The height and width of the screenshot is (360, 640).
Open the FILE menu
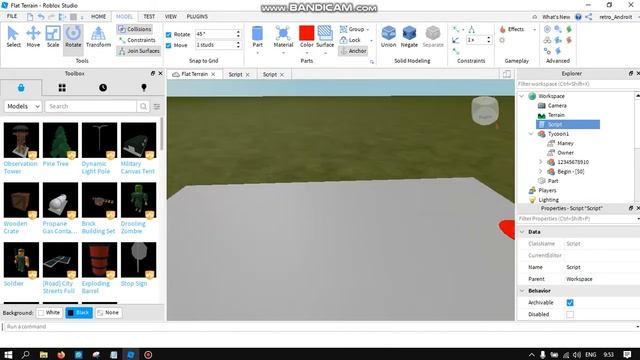12,16
